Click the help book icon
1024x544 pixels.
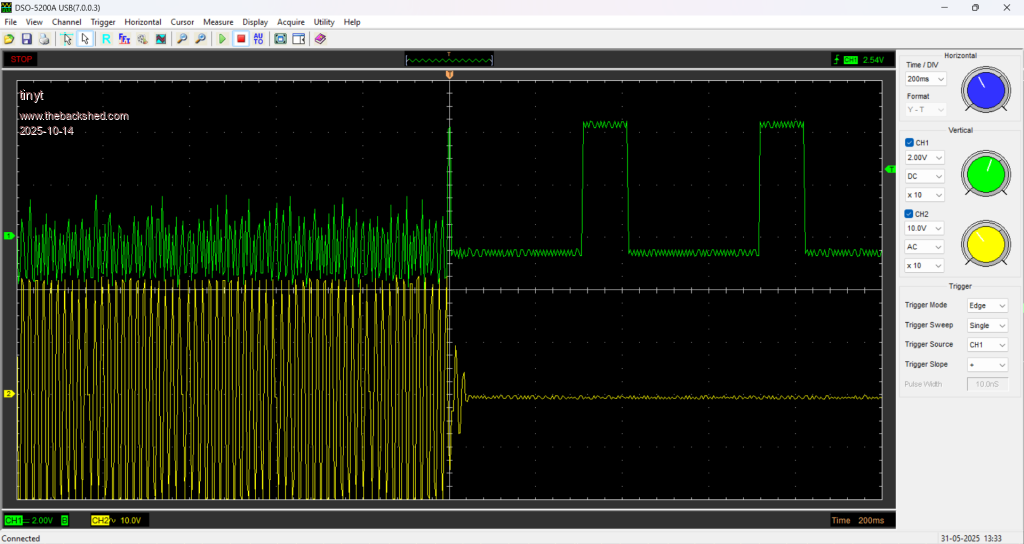(320, 39)
